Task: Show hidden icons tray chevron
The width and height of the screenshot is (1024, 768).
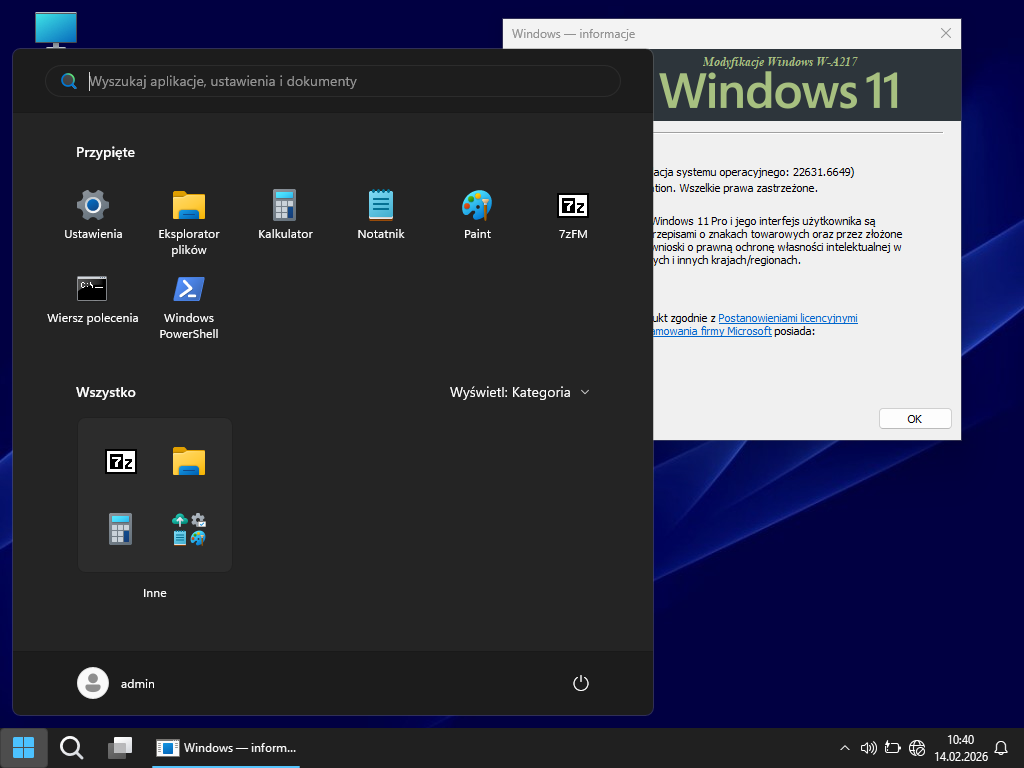Action: (x=845, y=748)
